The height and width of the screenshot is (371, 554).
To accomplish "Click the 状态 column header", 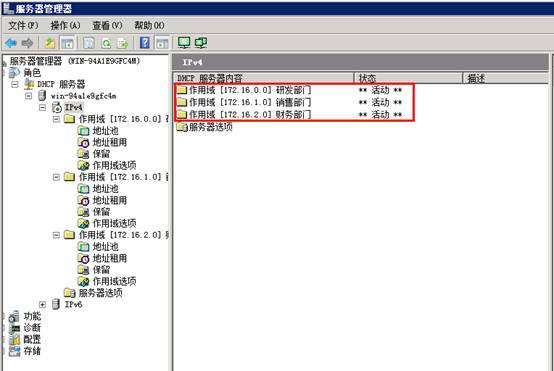I will [408, 78].
